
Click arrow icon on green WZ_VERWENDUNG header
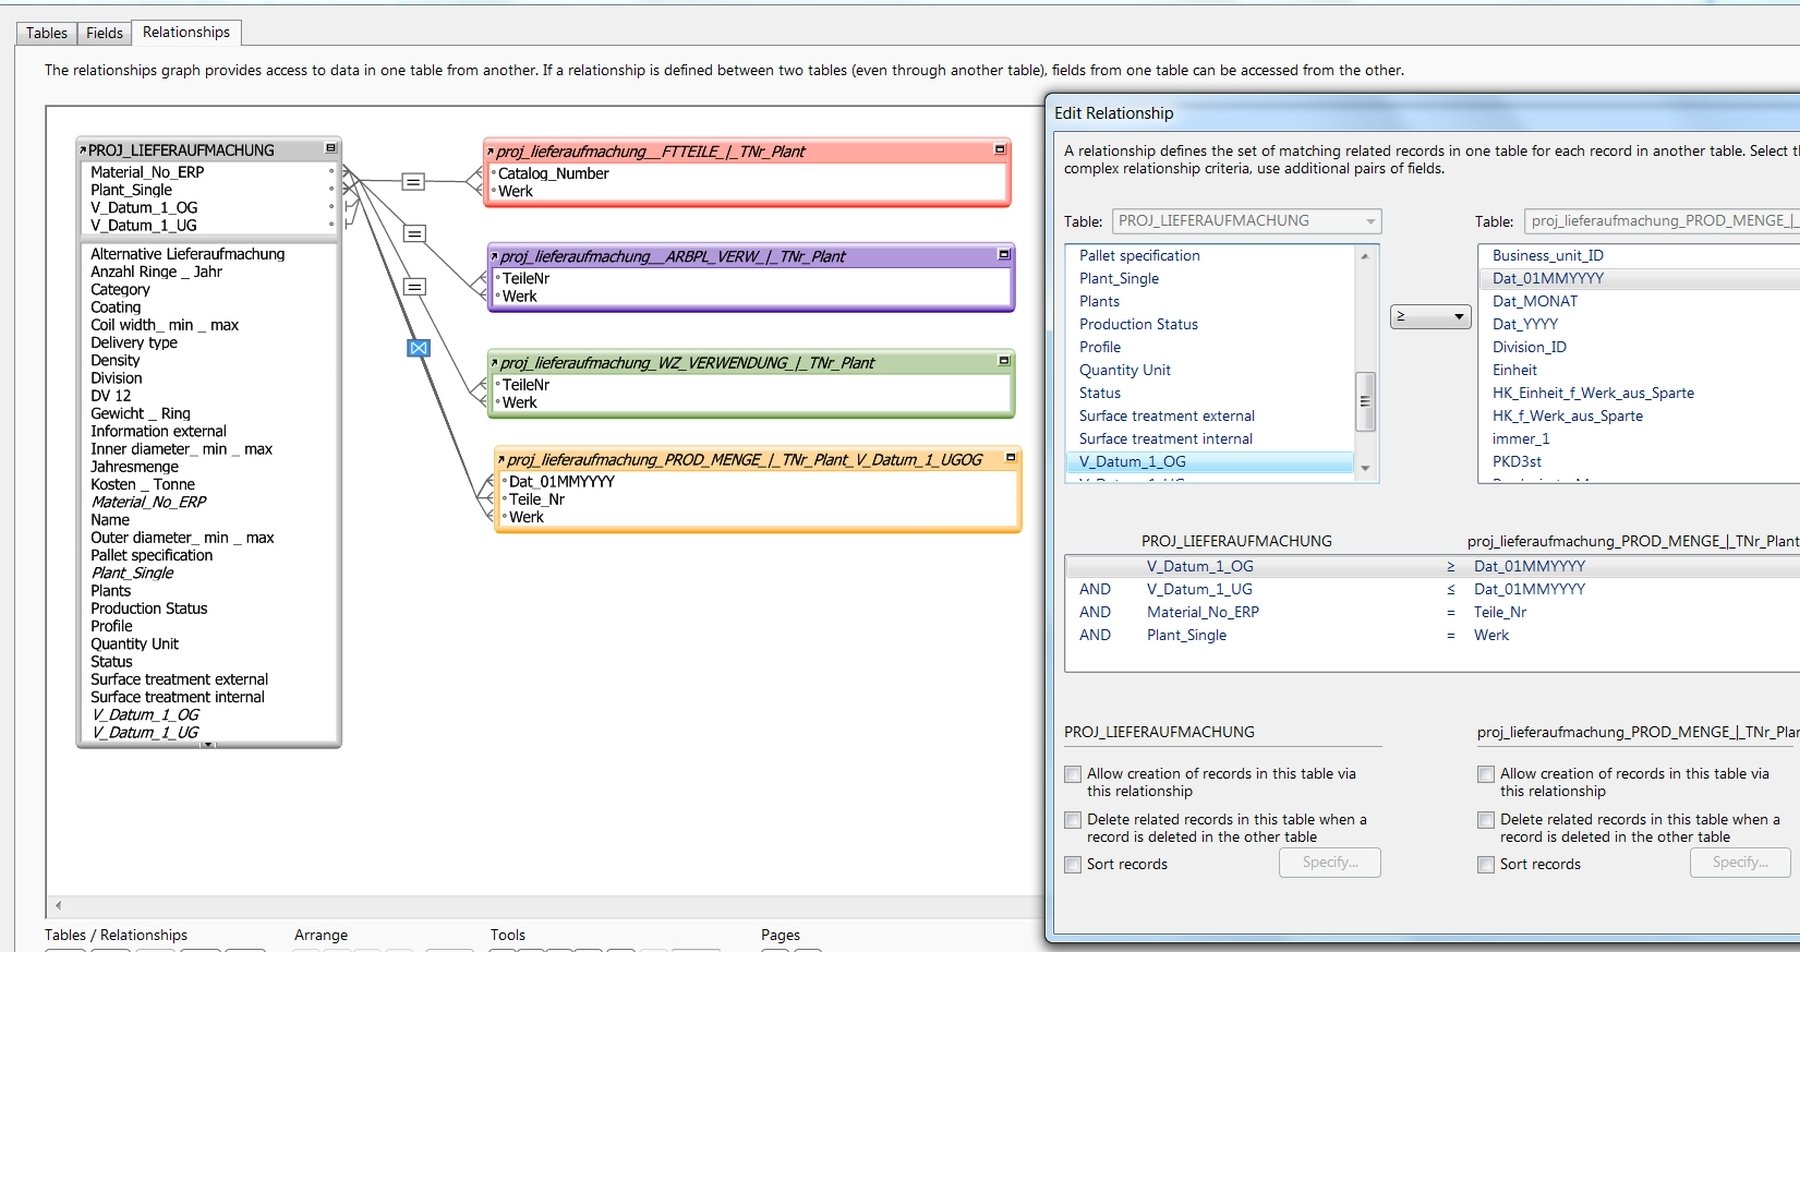[494, 363]
